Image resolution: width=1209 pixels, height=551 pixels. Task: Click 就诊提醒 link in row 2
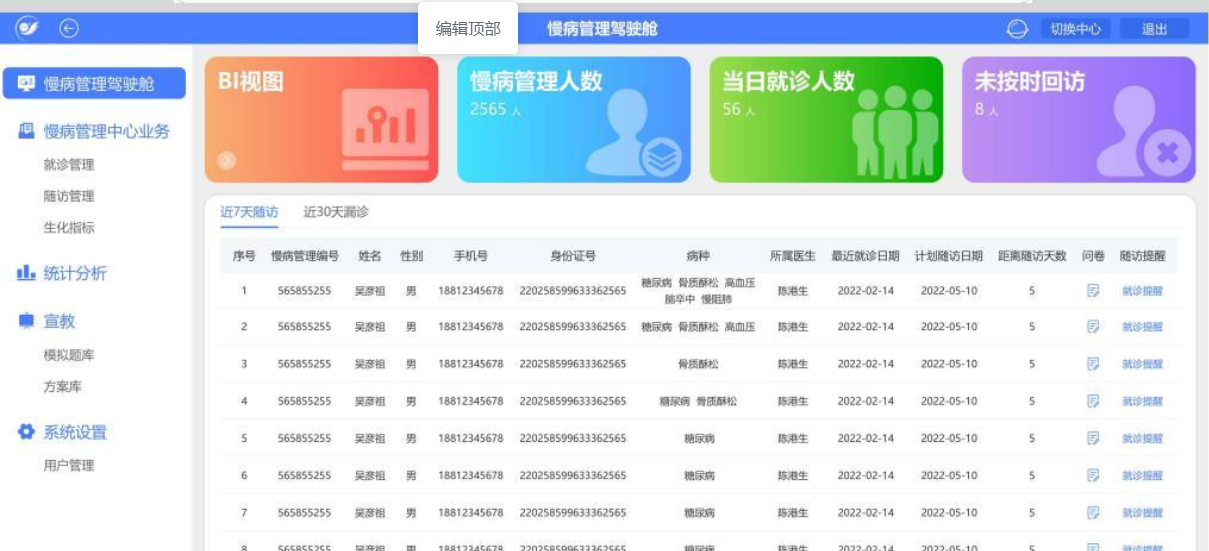(x=1142, y=327)
